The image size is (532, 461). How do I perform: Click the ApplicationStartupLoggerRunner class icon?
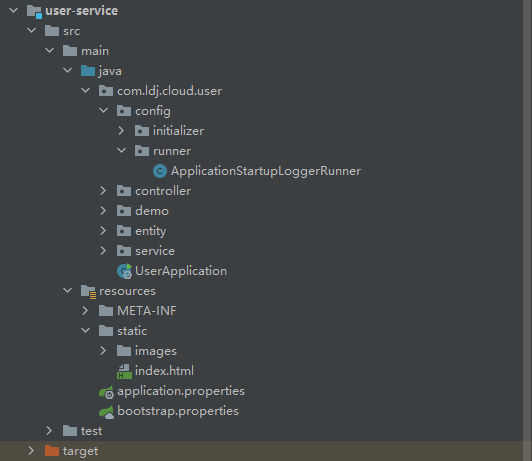[x=160, y=171]
